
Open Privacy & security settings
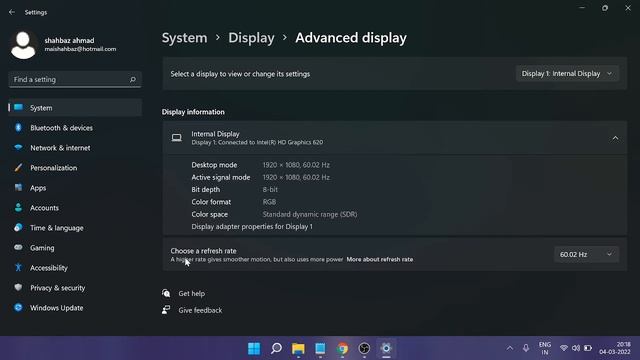(75, 288)
